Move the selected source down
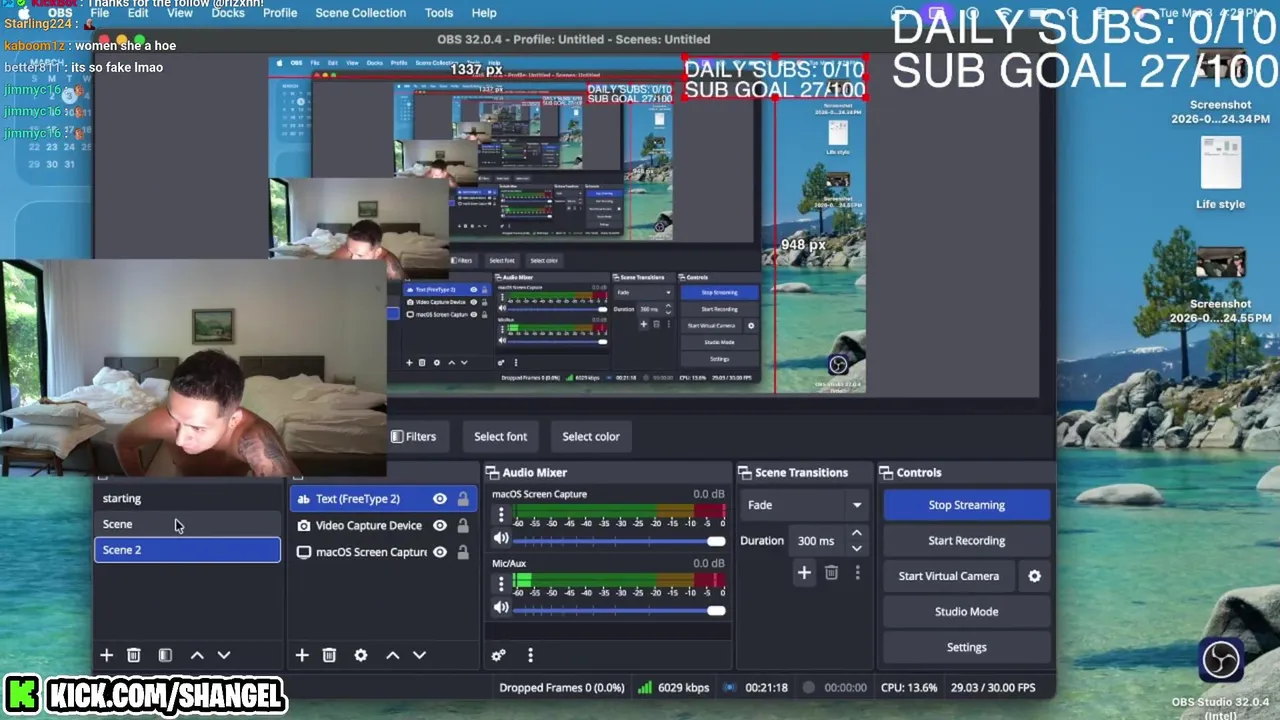Viewport: 1280px width, 720px height. click(420, 655)
